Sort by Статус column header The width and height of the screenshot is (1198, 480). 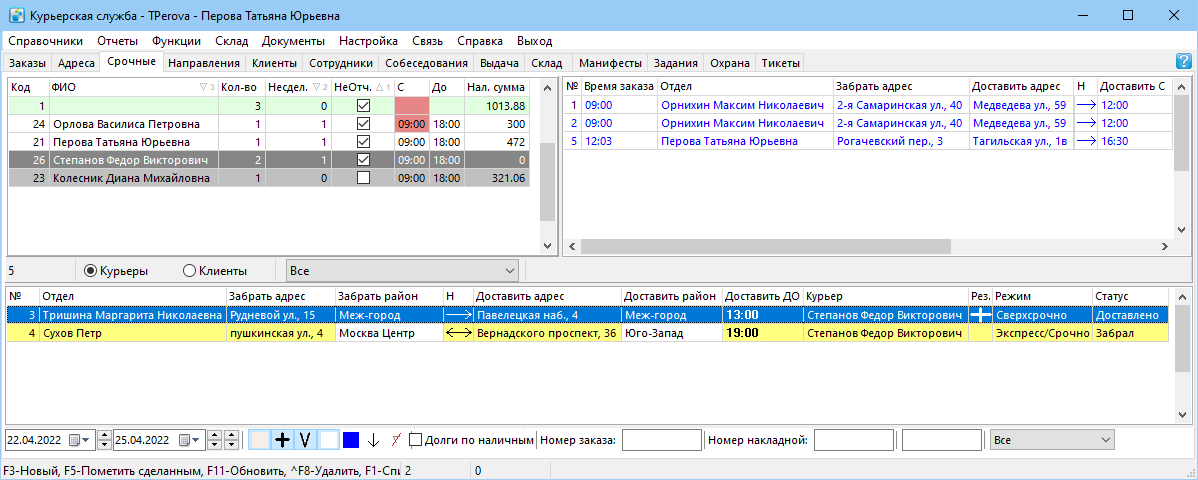point(1130,296)
